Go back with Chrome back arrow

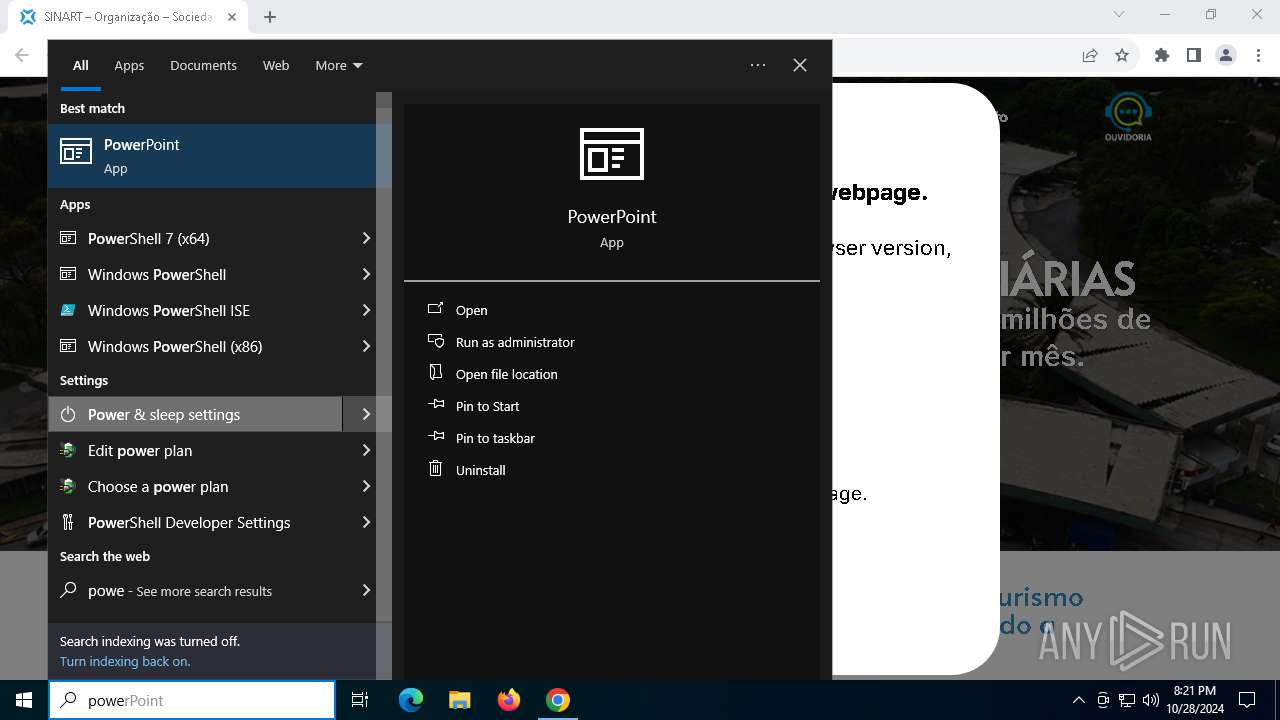pyautogui.click(x=22, y=56)
